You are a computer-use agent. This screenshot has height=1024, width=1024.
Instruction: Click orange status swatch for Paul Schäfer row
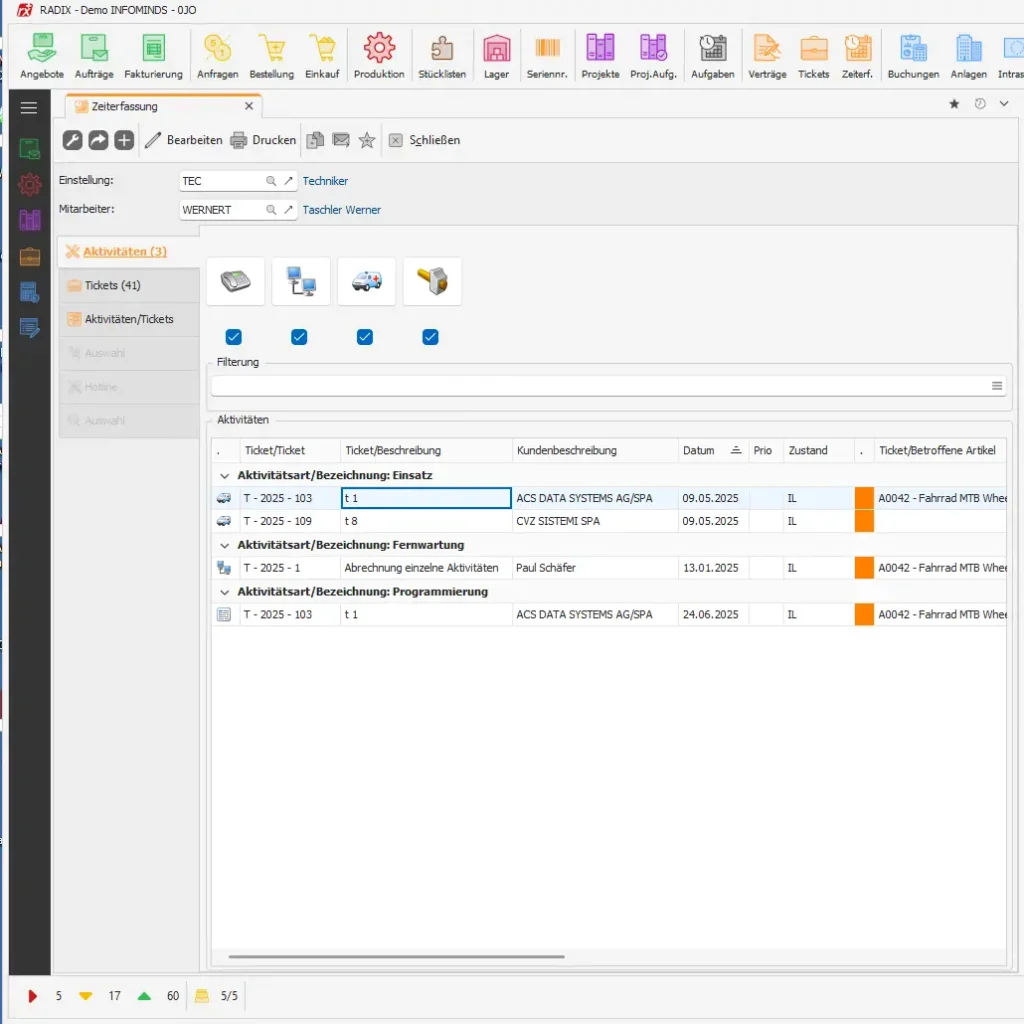click(x=864, y=568)
